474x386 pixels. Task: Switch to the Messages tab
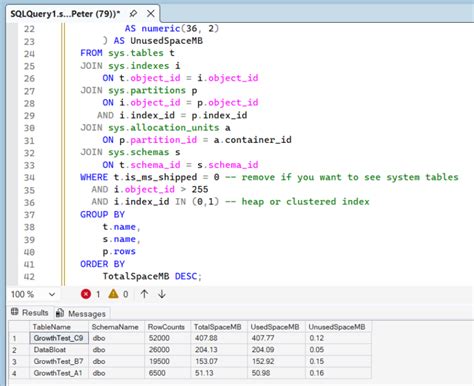pos(81,313)
